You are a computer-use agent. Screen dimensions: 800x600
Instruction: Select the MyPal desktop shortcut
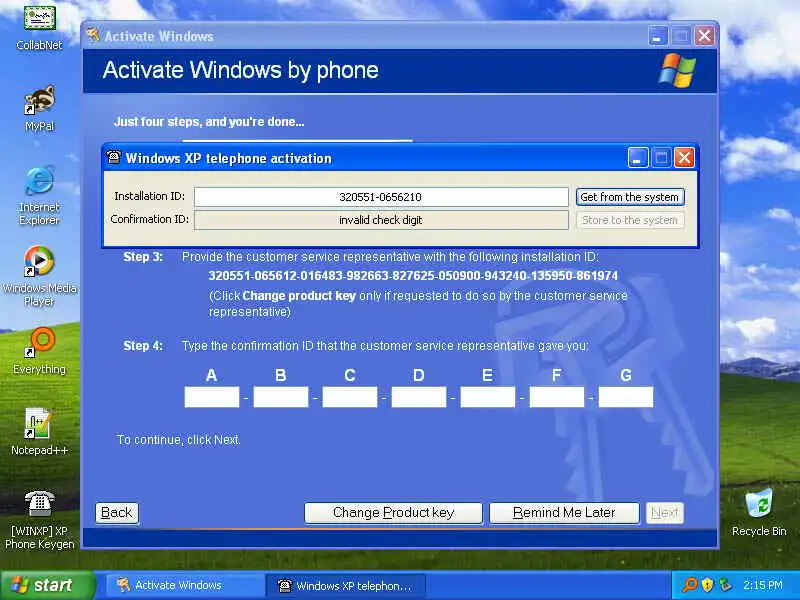pos(39,109)
